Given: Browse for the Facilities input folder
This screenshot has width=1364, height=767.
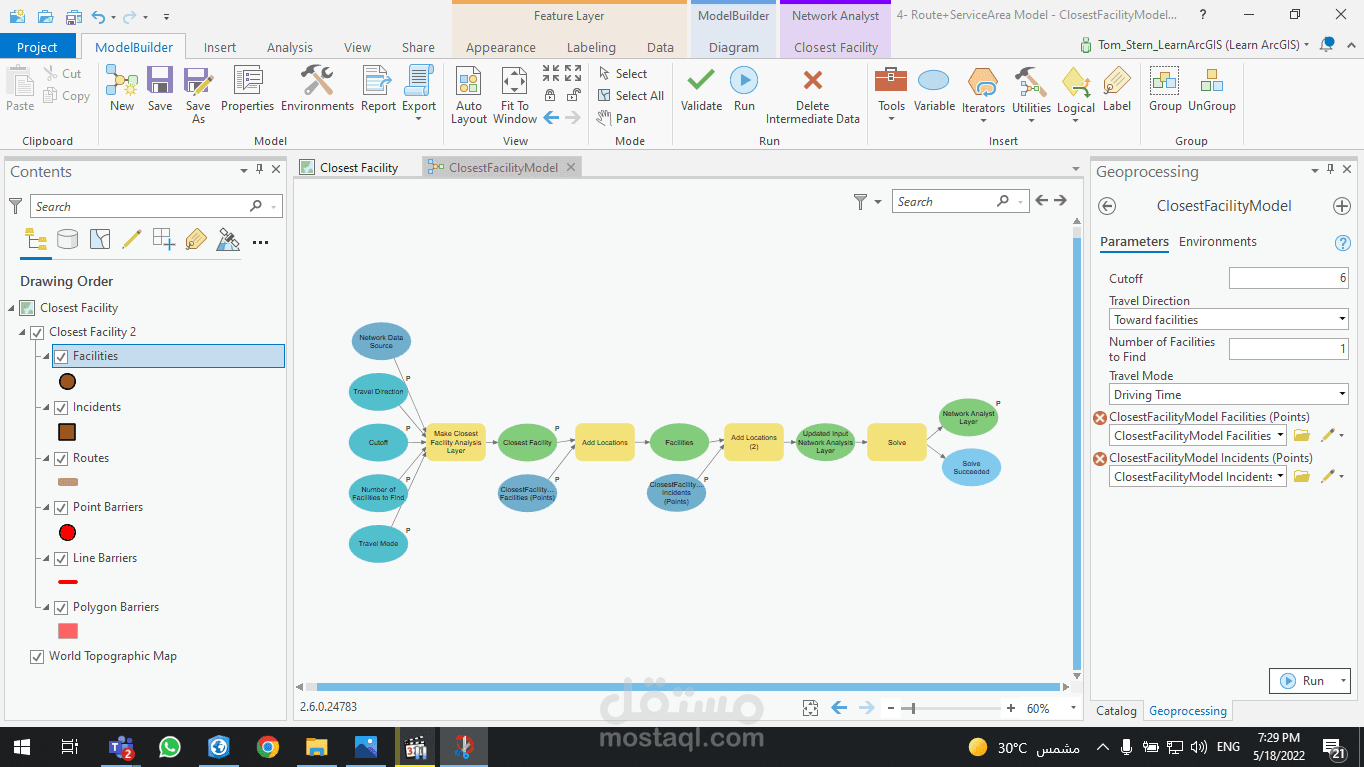Looking at the screenshot, I should pyautogui.click(x=1301, y=436).
